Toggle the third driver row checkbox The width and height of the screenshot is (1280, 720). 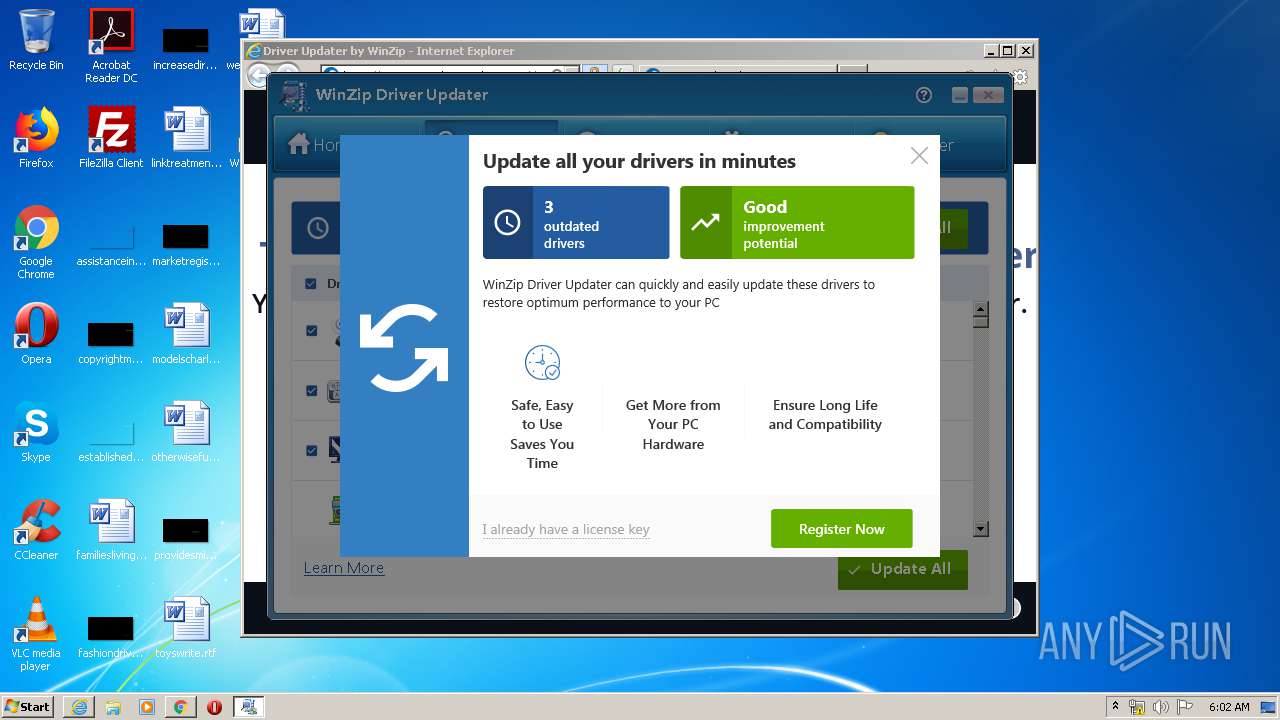[311, 450]
